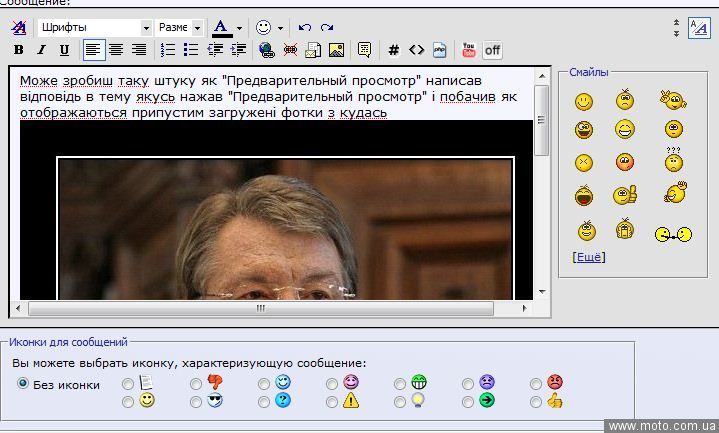Wrap selection in CODE tags (# icon)
Screen dimensions: 719x433
(393, 50)
